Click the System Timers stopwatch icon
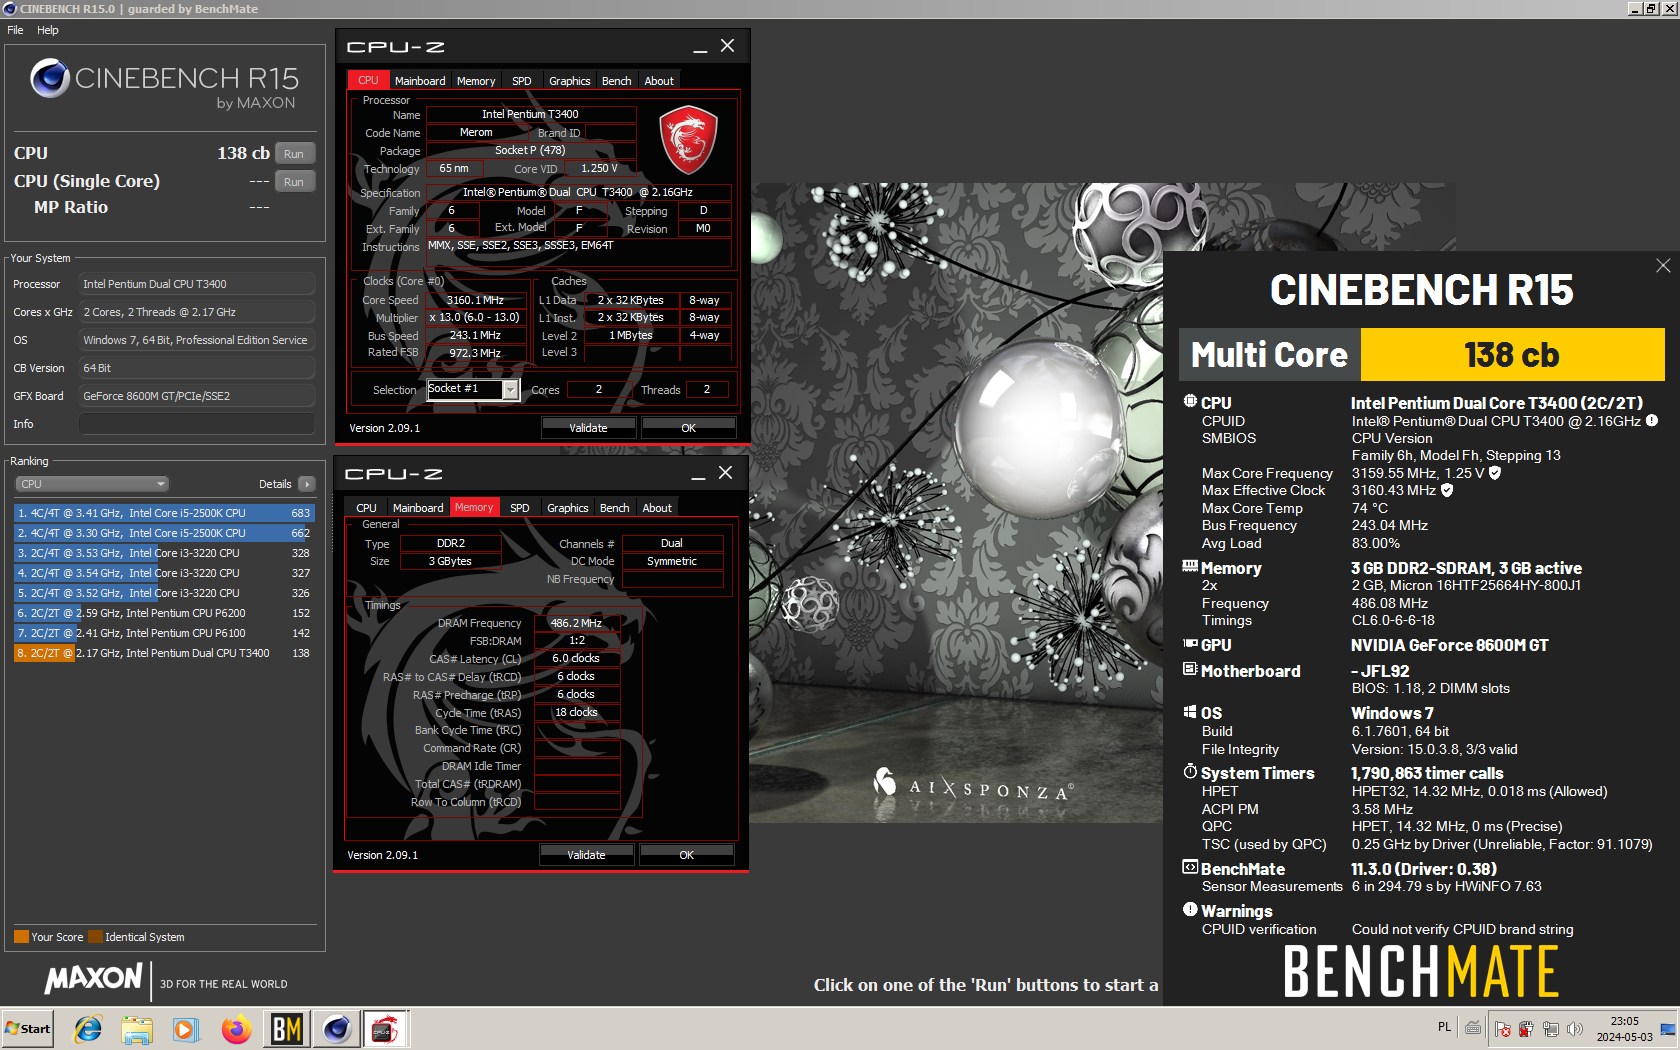The height and width of the screenshot is (1050, 1680). 1190,772
